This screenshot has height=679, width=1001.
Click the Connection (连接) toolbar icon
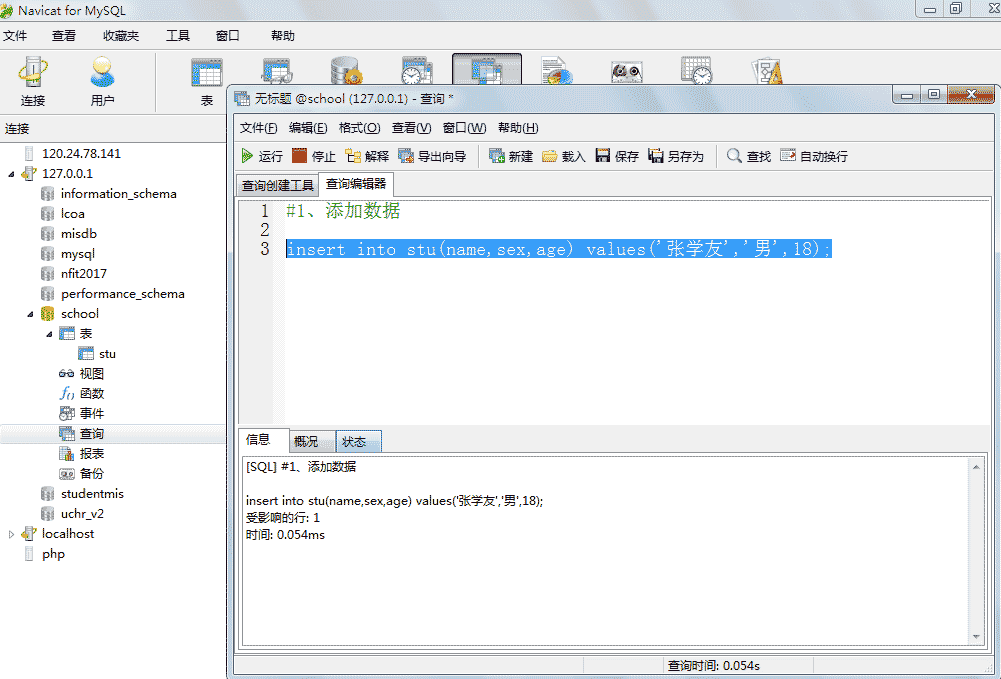(x=33, y=81)
